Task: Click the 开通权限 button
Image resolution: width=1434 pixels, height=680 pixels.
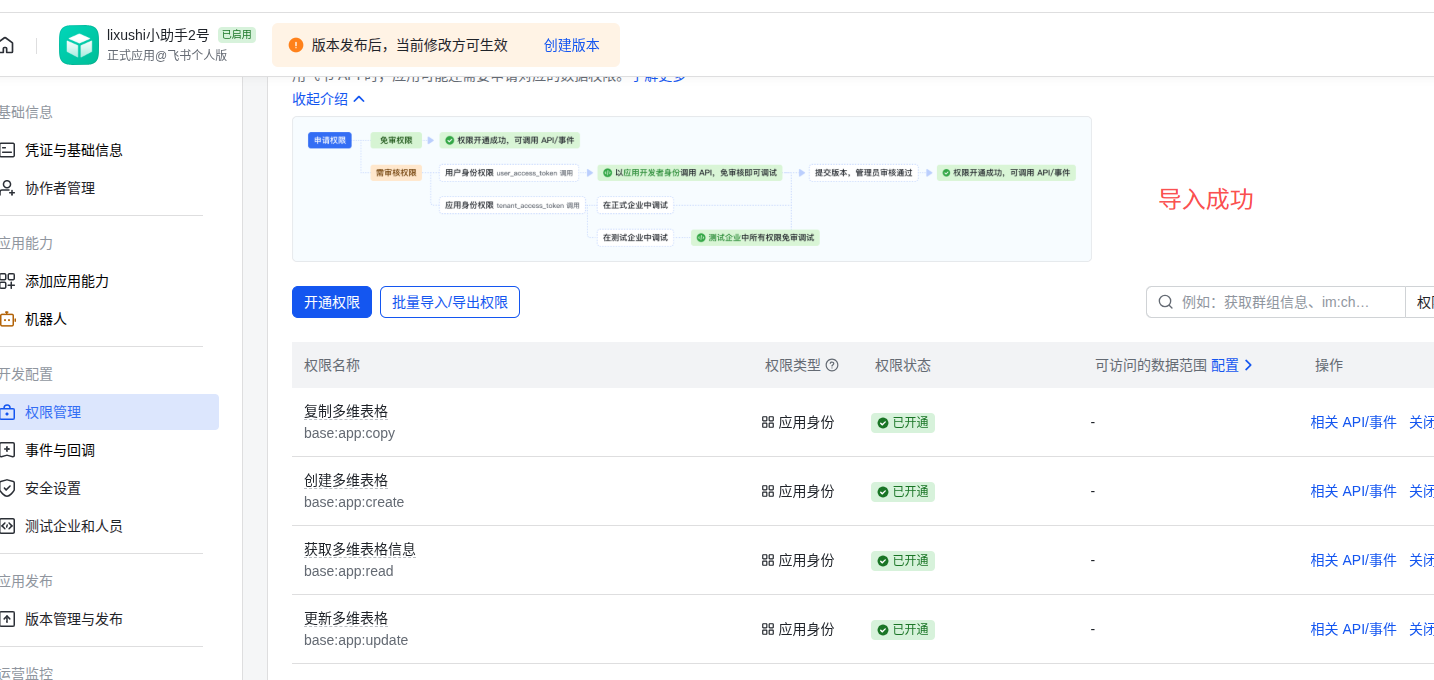Action: (x=331, y=301)
